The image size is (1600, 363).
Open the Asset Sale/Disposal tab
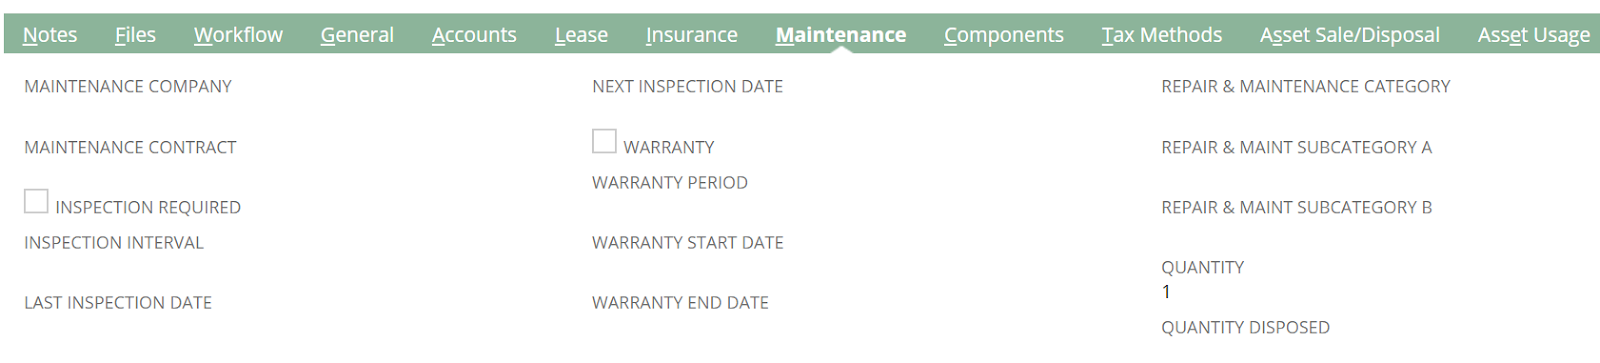coord(1350,35)
